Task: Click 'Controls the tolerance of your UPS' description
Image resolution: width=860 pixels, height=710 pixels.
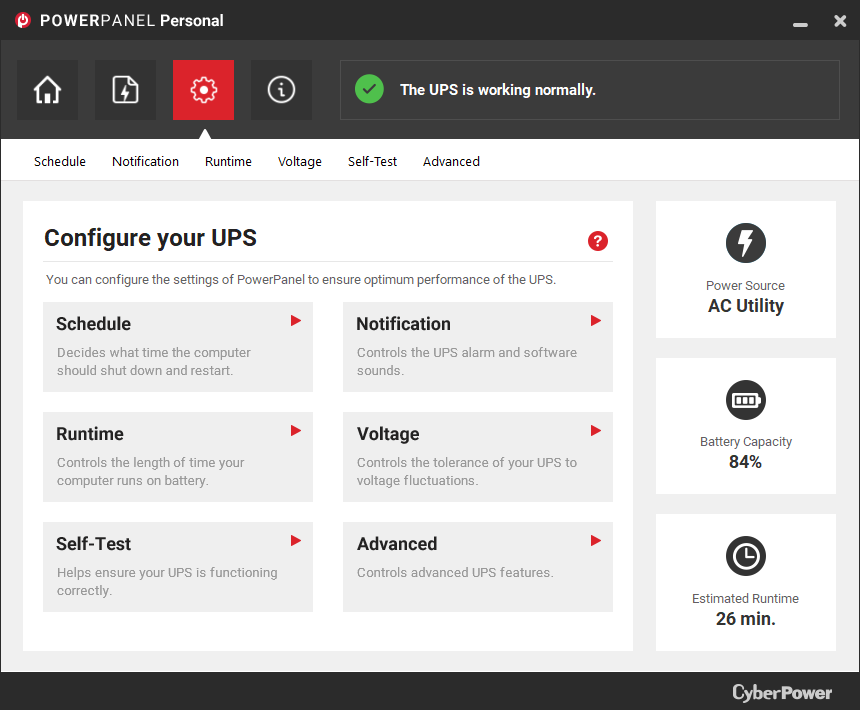Action: tap(467, 472)
